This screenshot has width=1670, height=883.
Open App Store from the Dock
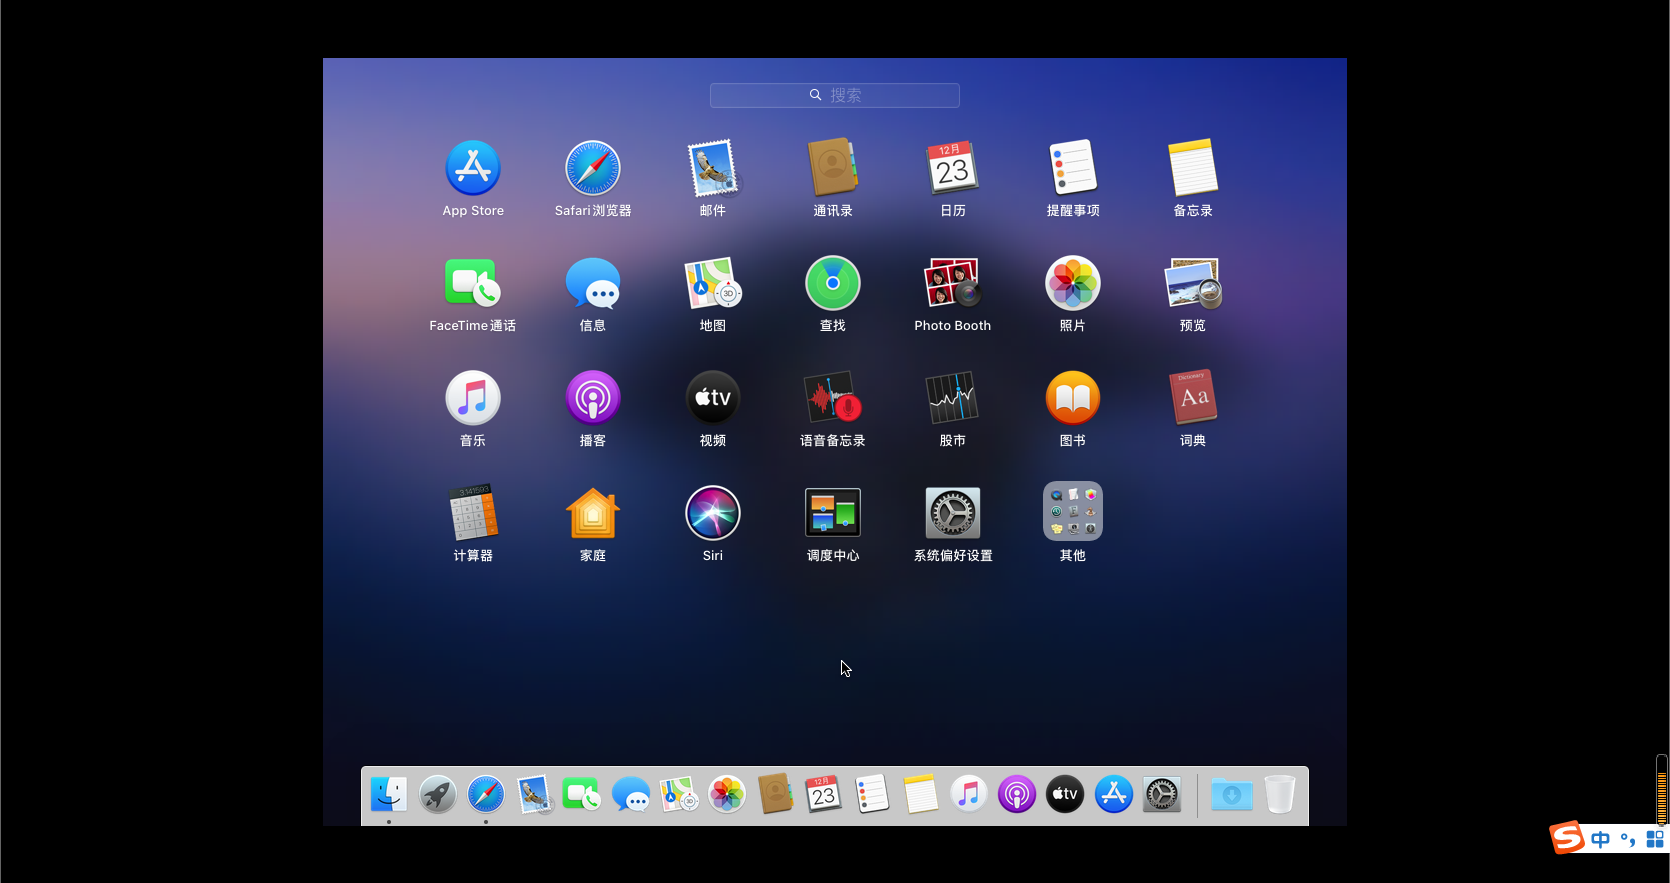pyautogui.click(x=1113, y=795)
